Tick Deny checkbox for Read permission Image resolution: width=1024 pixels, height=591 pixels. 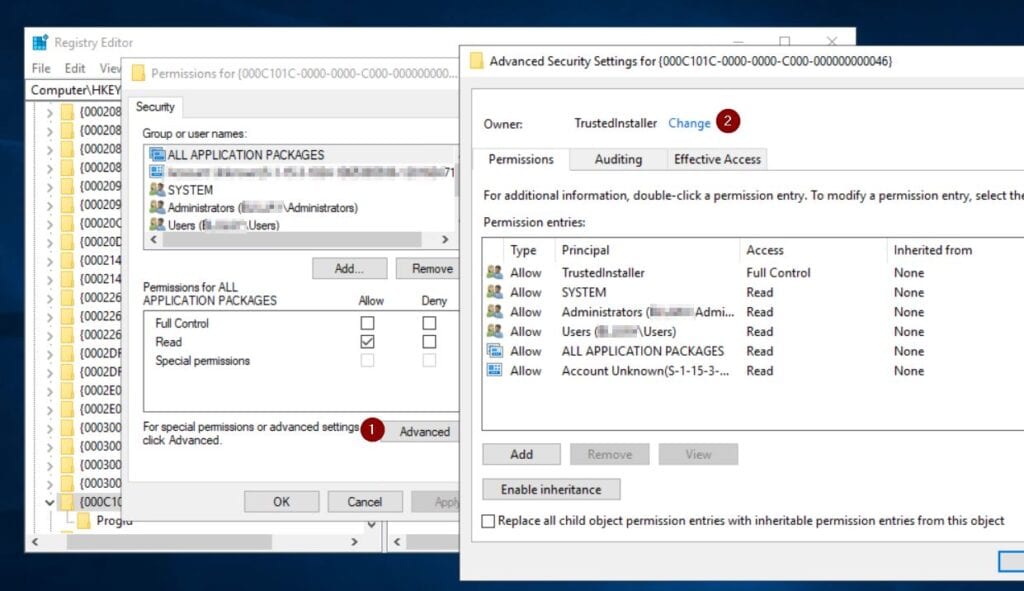[x=429, y=342]
